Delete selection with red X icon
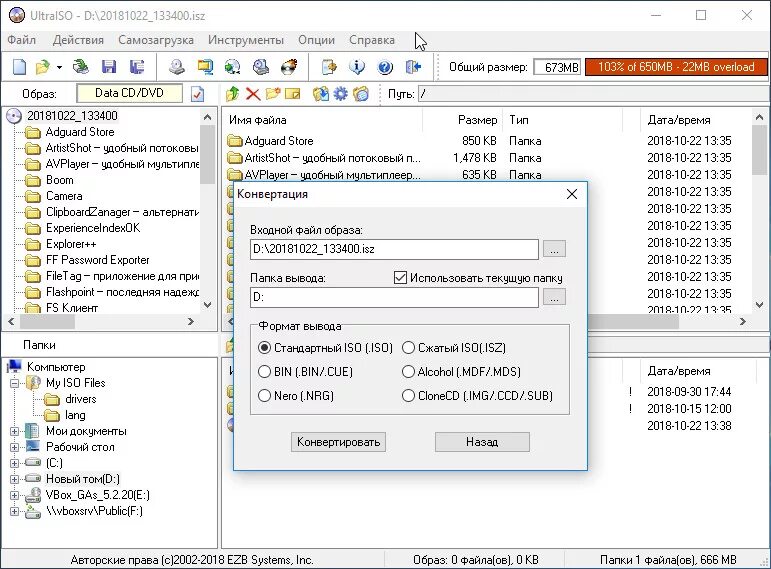 (253, 93)
